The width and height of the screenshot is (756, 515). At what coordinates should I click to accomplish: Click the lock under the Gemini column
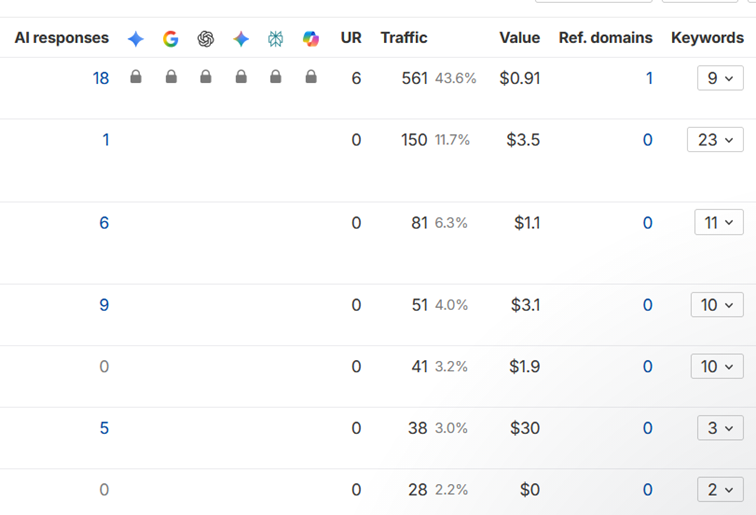[x=241, y=76]
